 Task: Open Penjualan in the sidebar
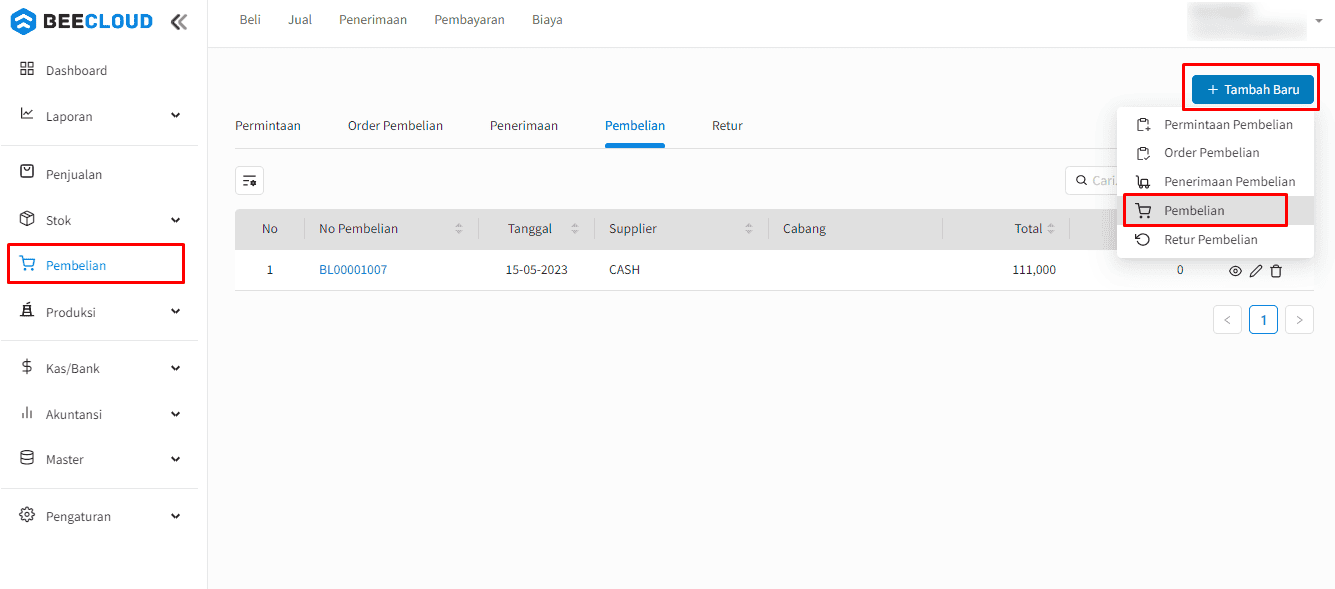click(74, 174)
